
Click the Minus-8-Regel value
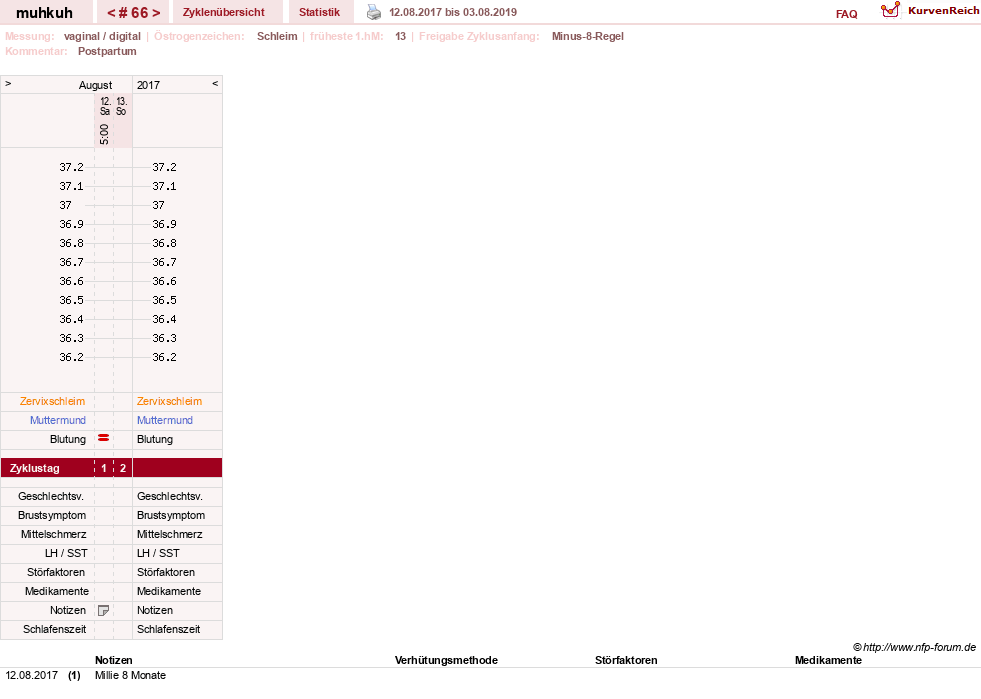[587, 36]
